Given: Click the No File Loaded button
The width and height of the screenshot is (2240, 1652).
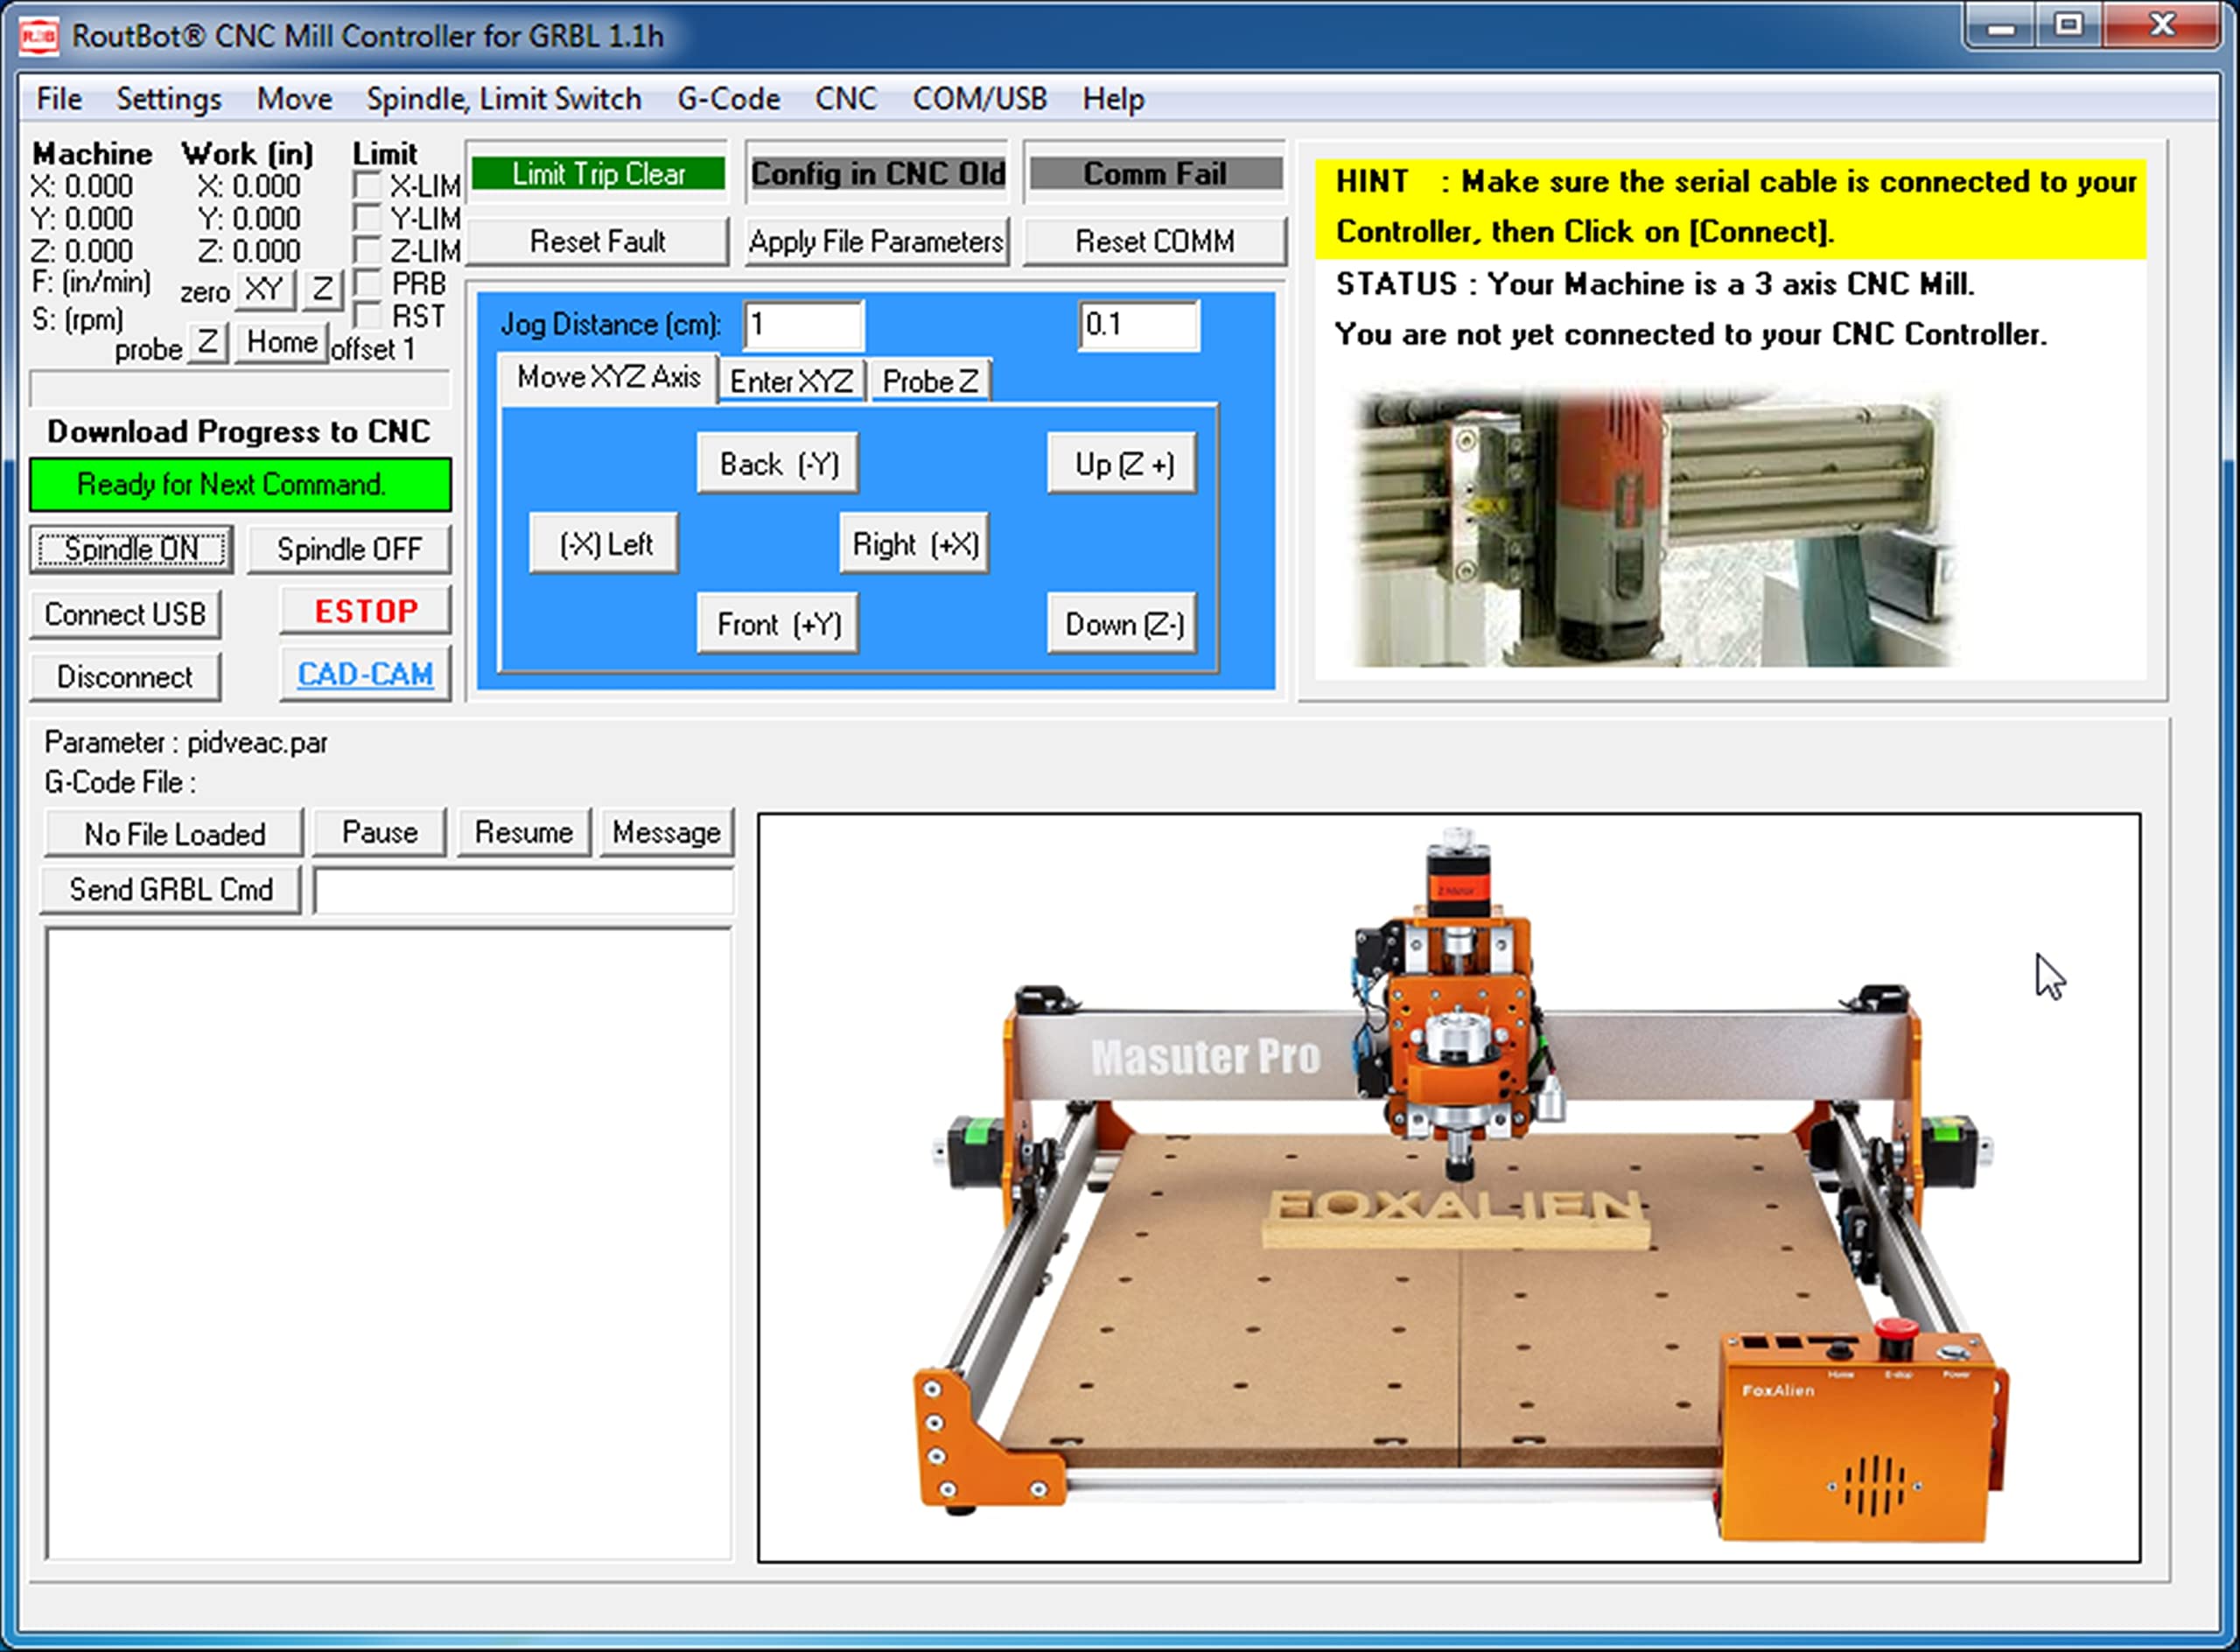Looking at the screenshot, I should [174, 833].
